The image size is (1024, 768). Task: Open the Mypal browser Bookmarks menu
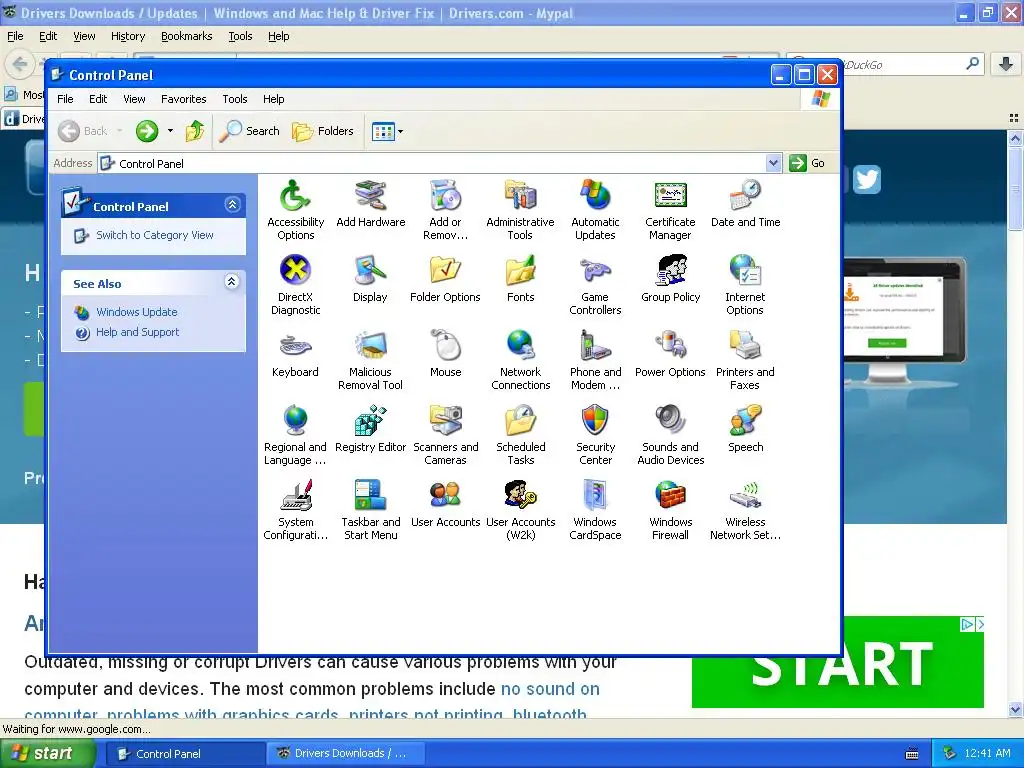click(187, 37)
